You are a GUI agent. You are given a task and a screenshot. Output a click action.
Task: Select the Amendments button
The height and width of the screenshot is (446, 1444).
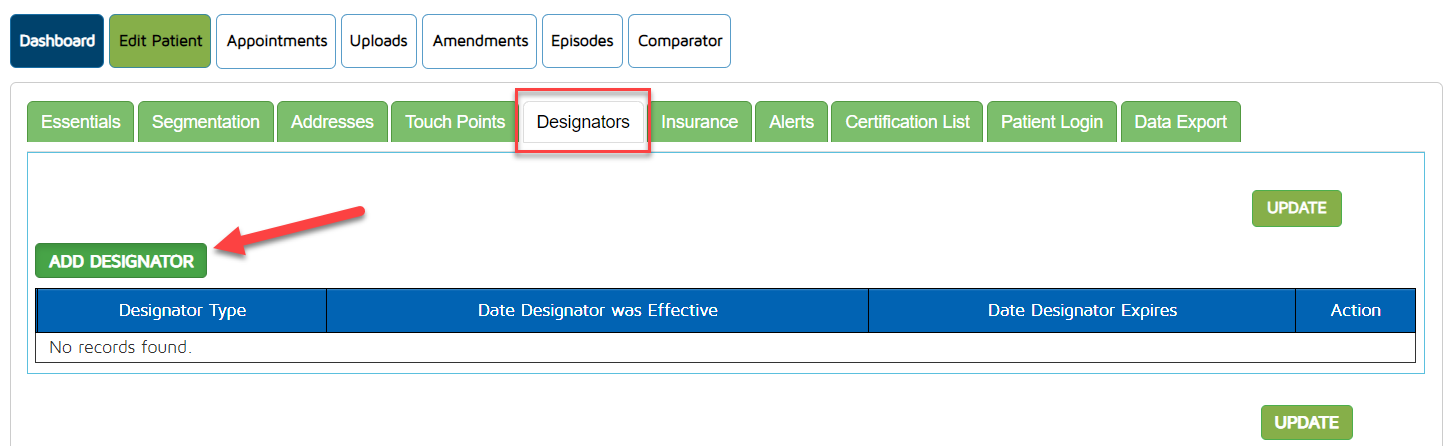480,41
